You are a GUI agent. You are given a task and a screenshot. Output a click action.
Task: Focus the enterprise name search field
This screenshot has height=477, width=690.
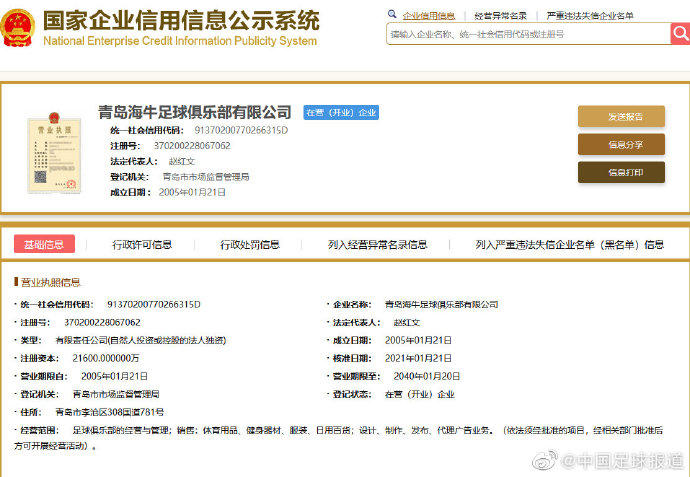(528, 34)
